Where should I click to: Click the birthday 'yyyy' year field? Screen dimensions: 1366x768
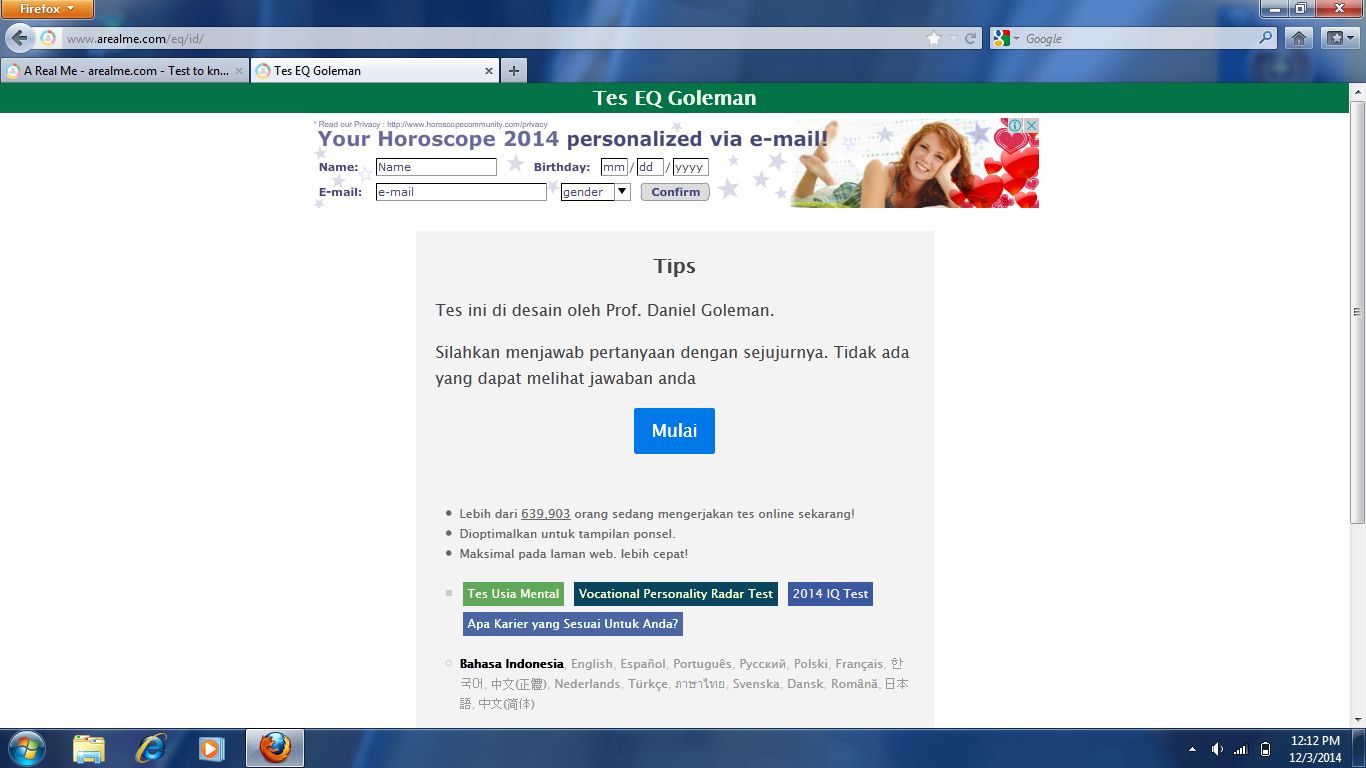coord(690,167)
